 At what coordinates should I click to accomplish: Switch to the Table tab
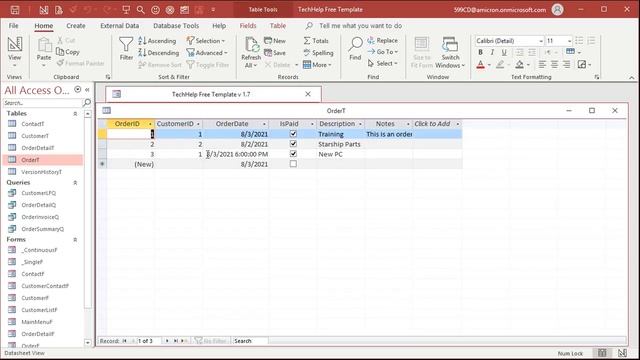point(278,26)
